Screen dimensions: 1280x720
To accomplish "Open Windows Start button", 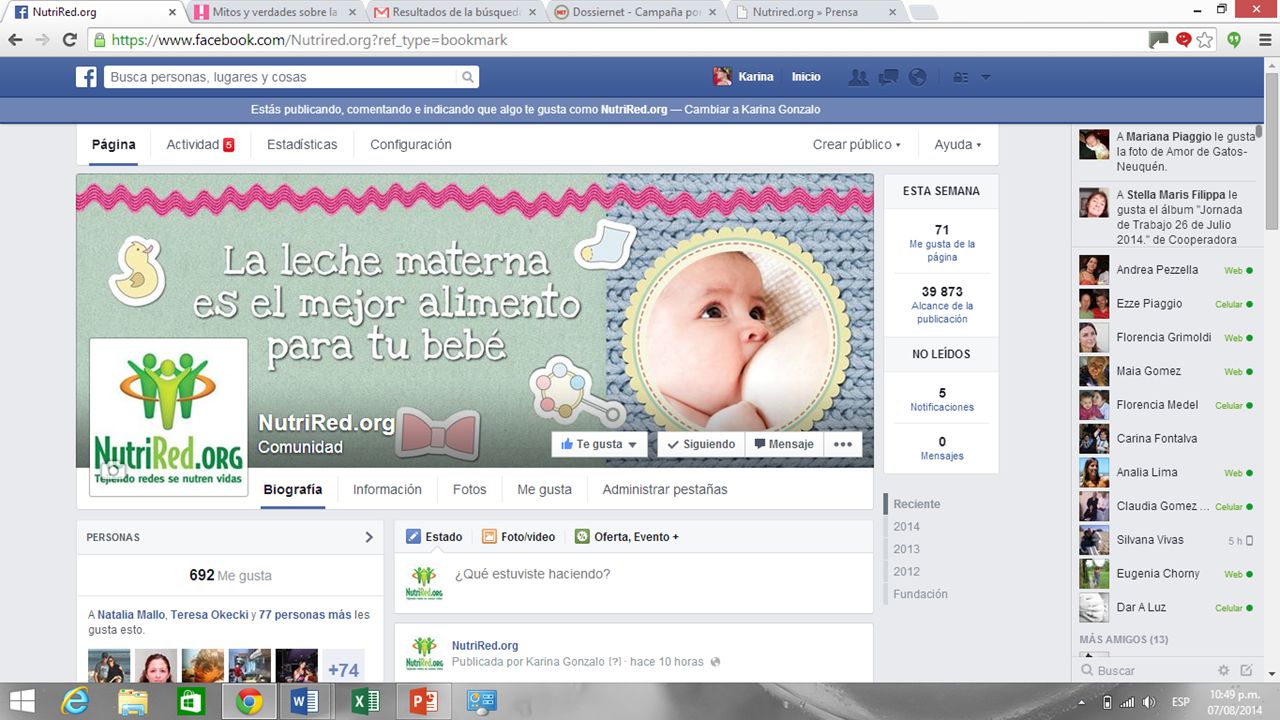I will [22, 701].
